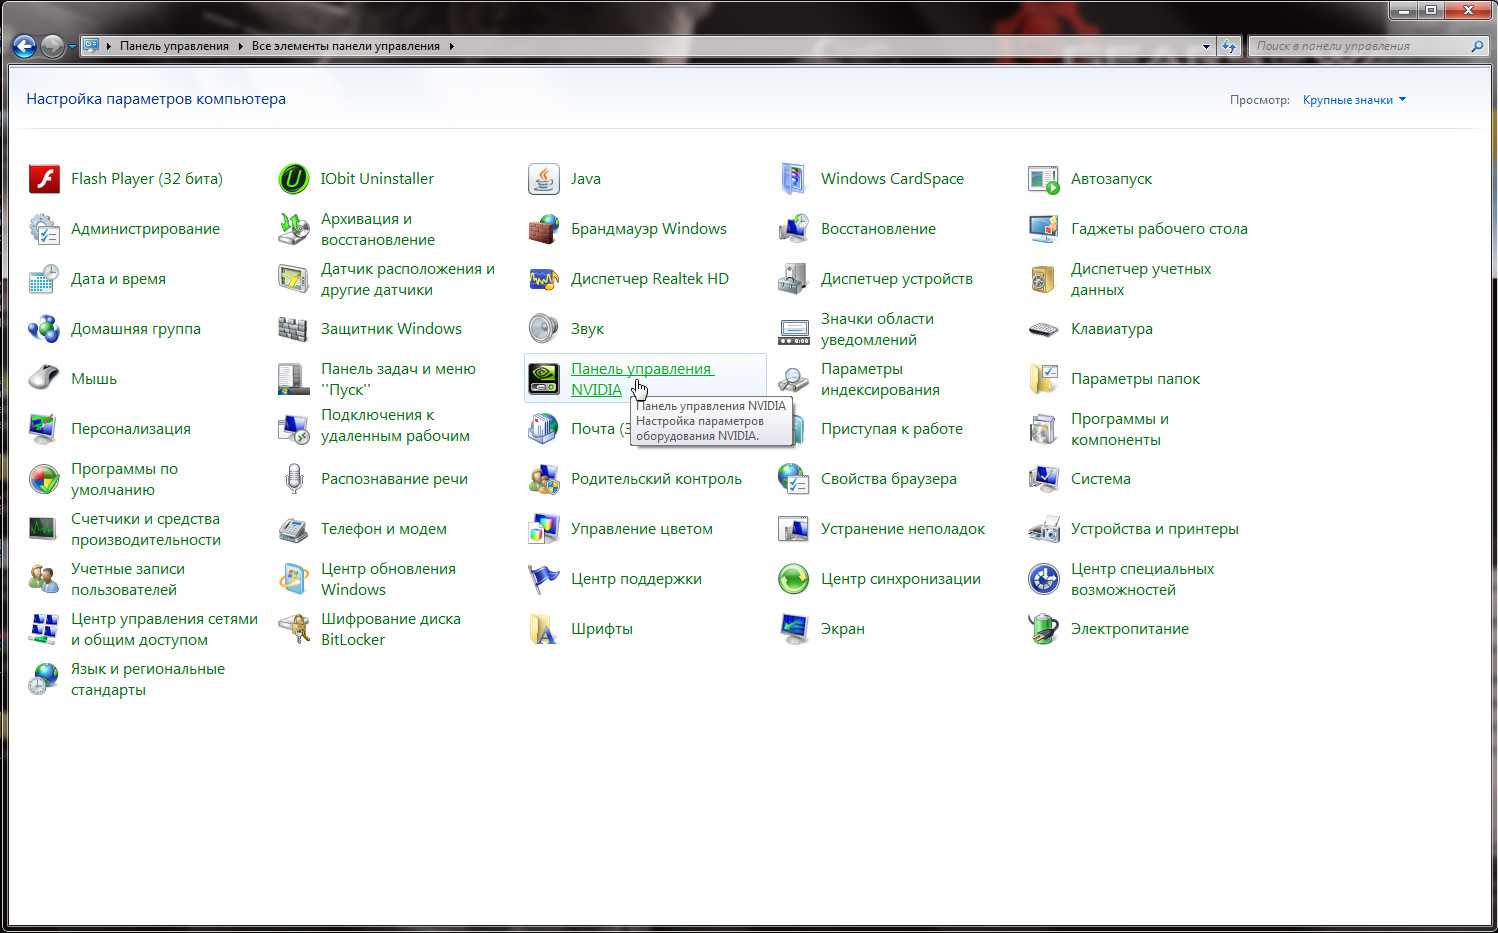Open the 'Система' link
The height and width of the screenshot is (933, 1498).
1101,479
